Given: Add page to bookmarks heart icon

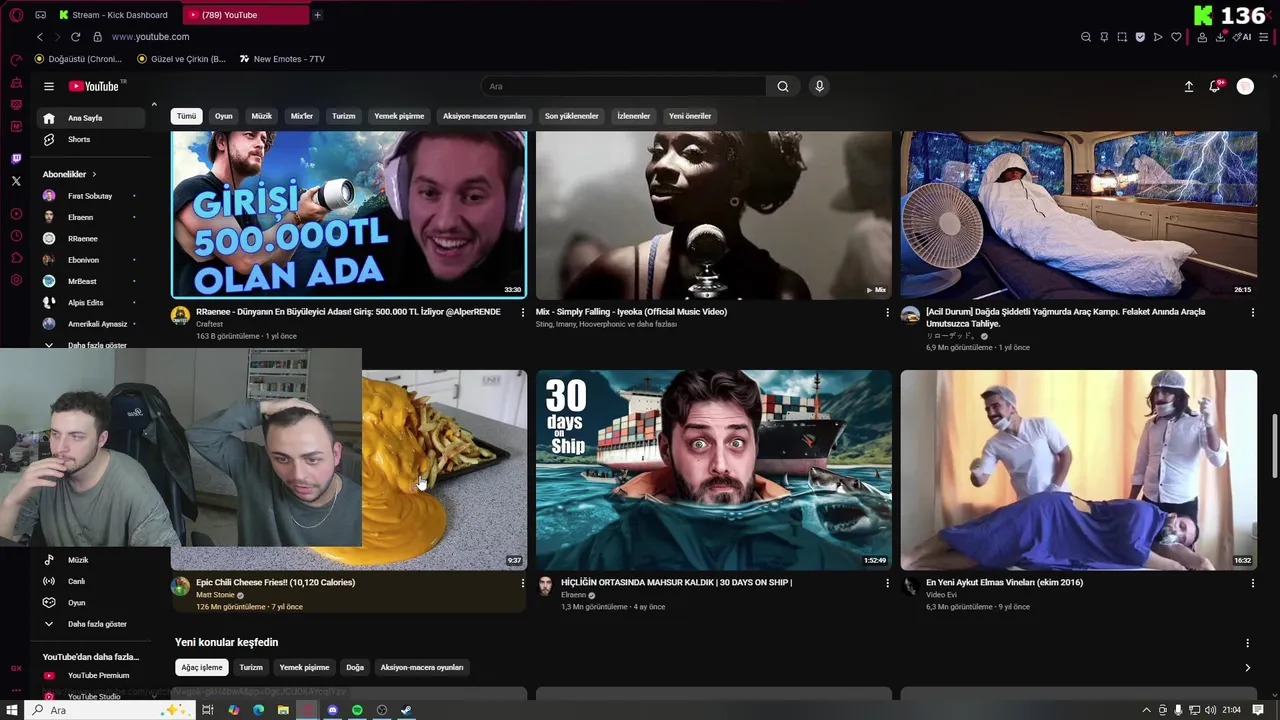Looking at the screenshot, I should tap(1176, 37).
